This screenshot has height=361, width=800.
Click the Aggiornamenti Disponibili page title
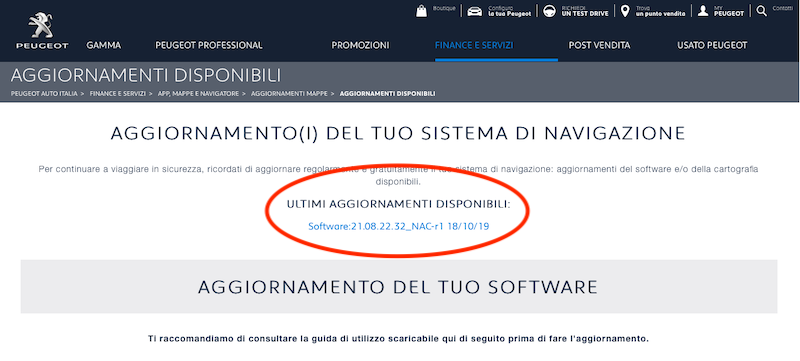click(x=145, y=76)
